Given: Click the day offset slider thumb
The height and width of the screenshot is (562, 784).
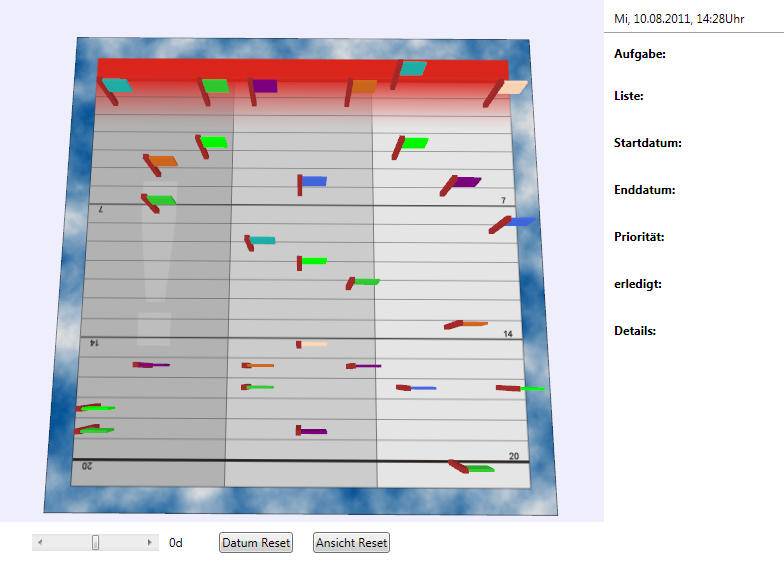Looking at the screenshot, I should [x=96, y=542].
